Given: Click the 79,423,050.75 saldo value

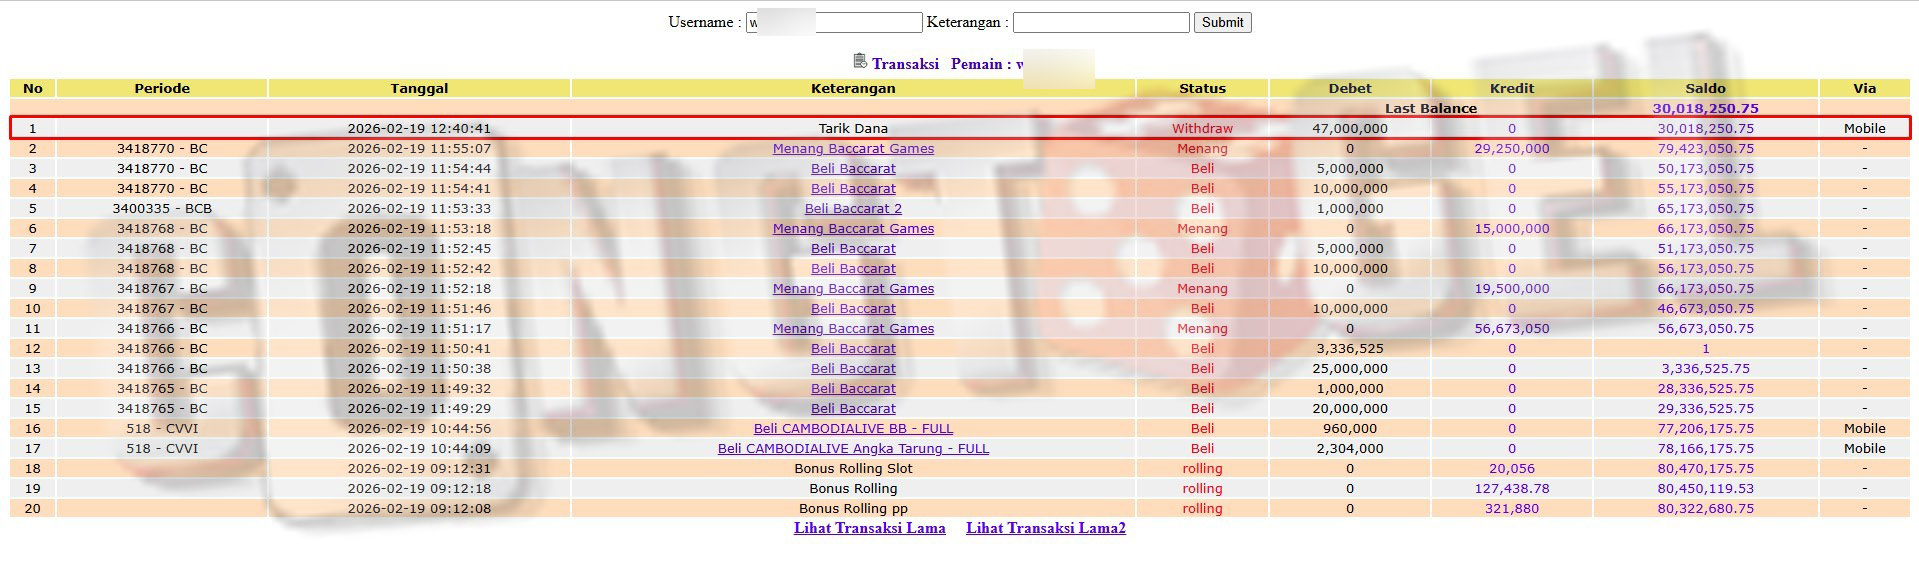Looking at the screenshot, I should [x=1705, y=148].
